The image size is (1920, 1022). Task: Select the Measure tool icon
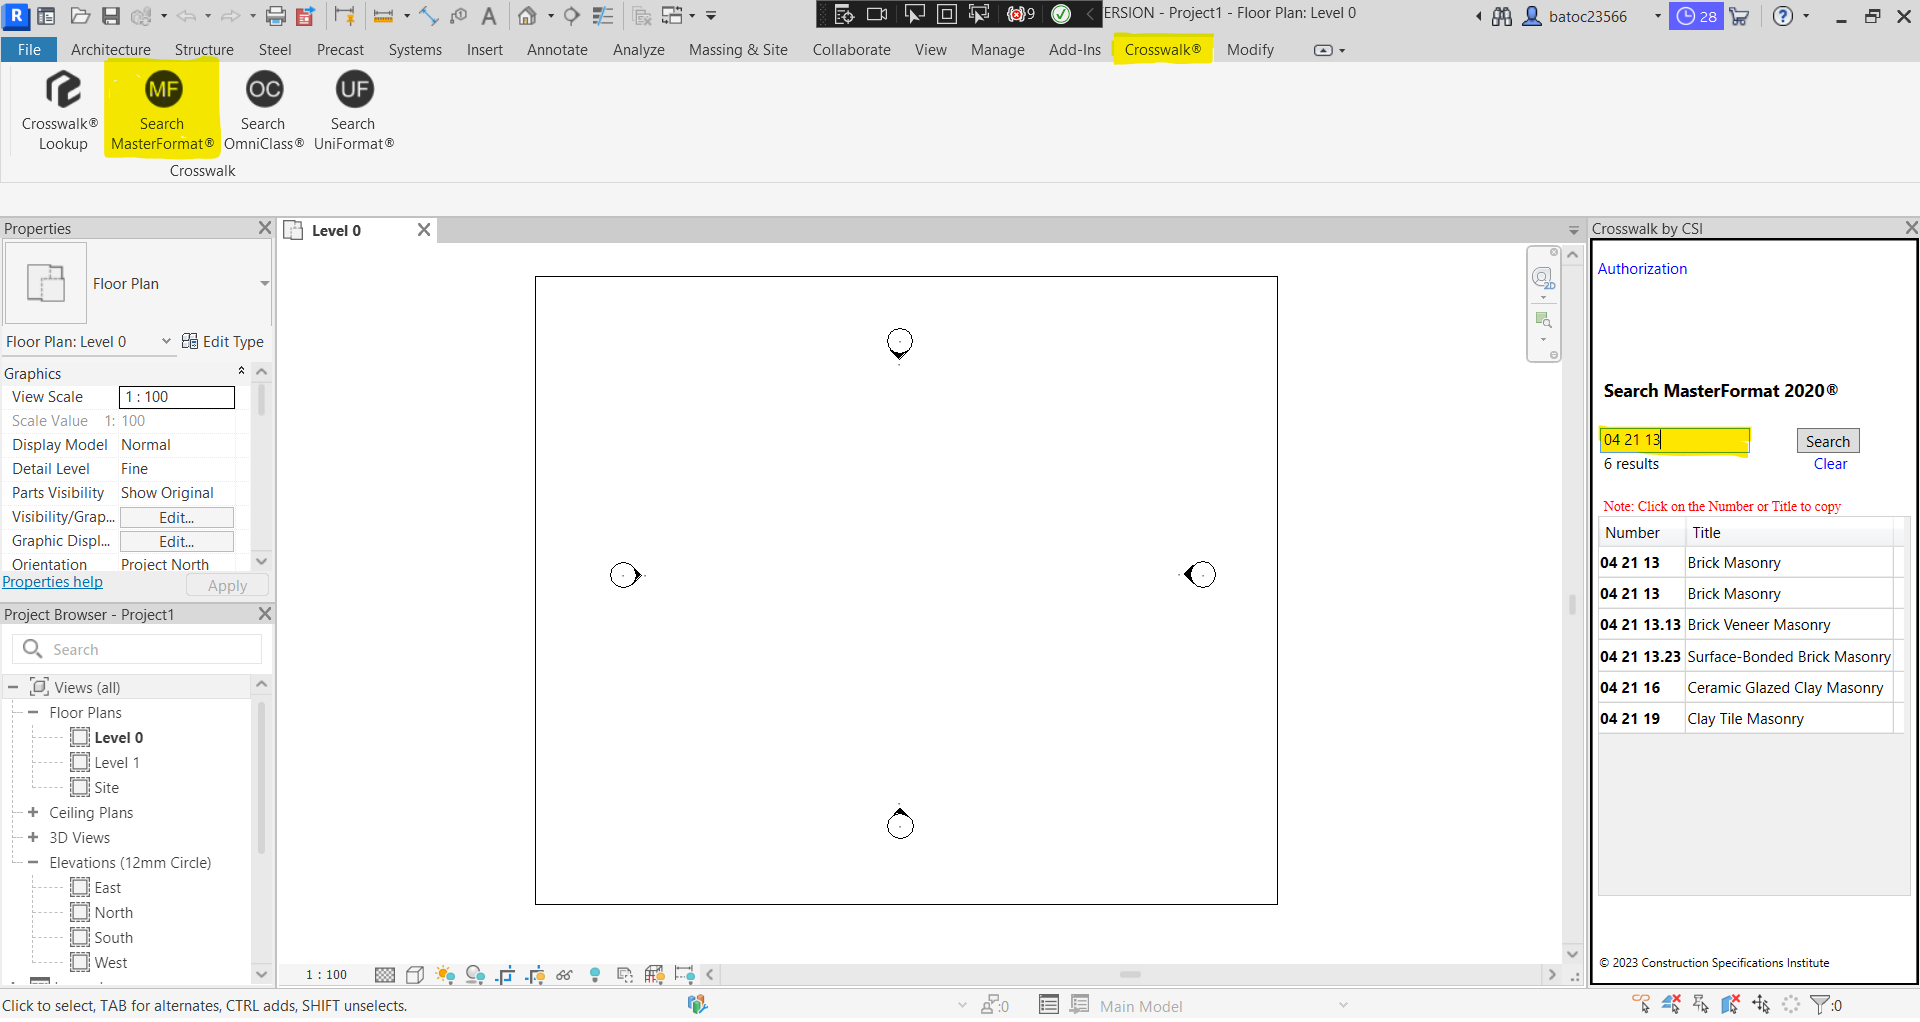[x=383, y=16]
